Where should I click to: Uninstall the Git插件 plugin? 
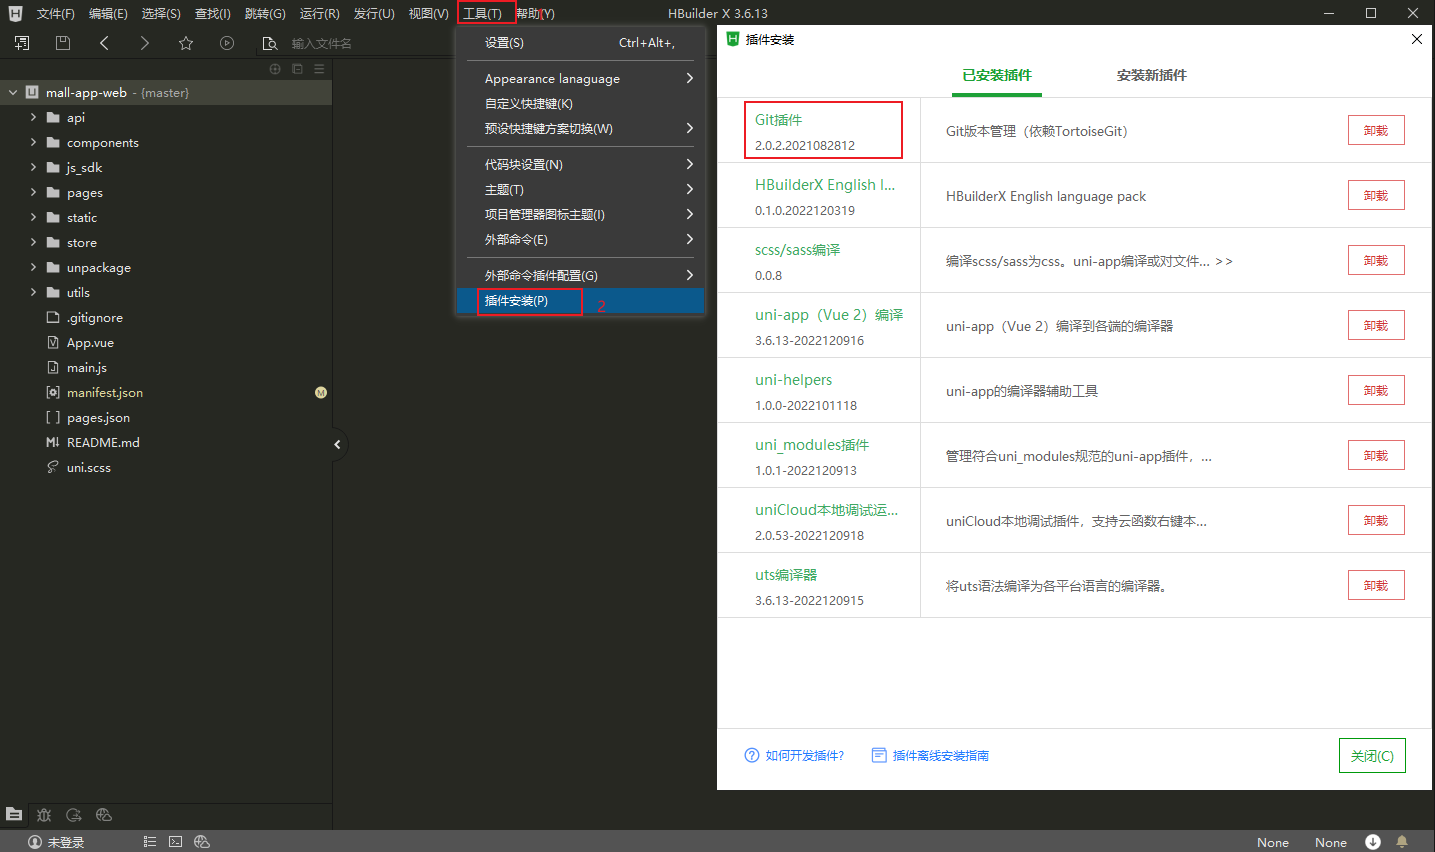1376,130
